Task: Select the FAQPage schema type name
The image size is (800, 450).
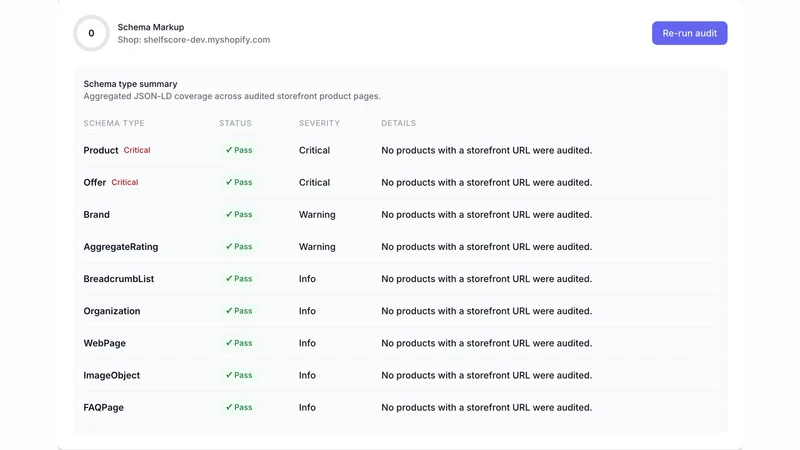Action: click(104, 408)
